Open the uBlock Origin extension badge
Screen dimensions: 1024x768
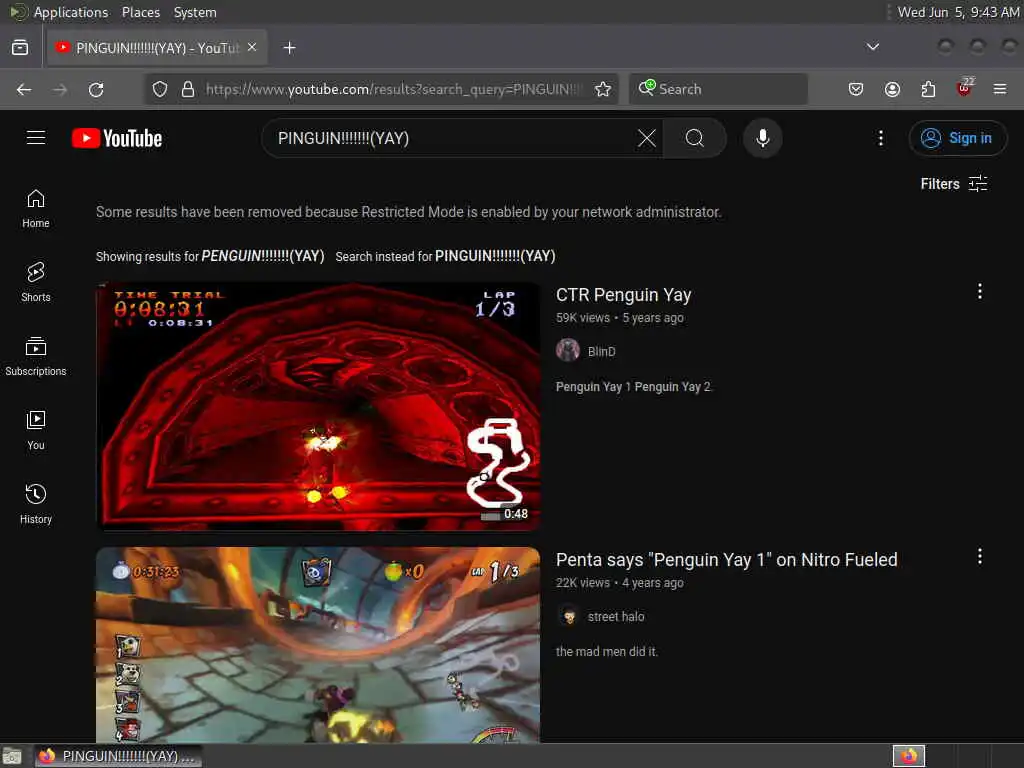click(x=964, y=88)
